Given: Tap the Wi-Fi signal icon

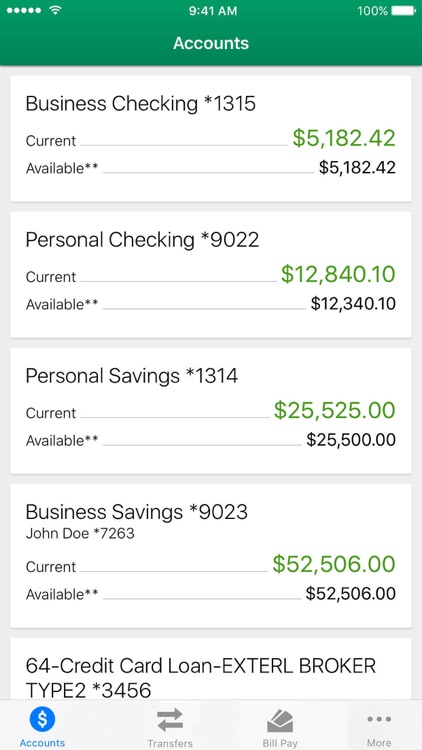Looking at the screenshot, I should pyautogui.click(x=55, y=11).
